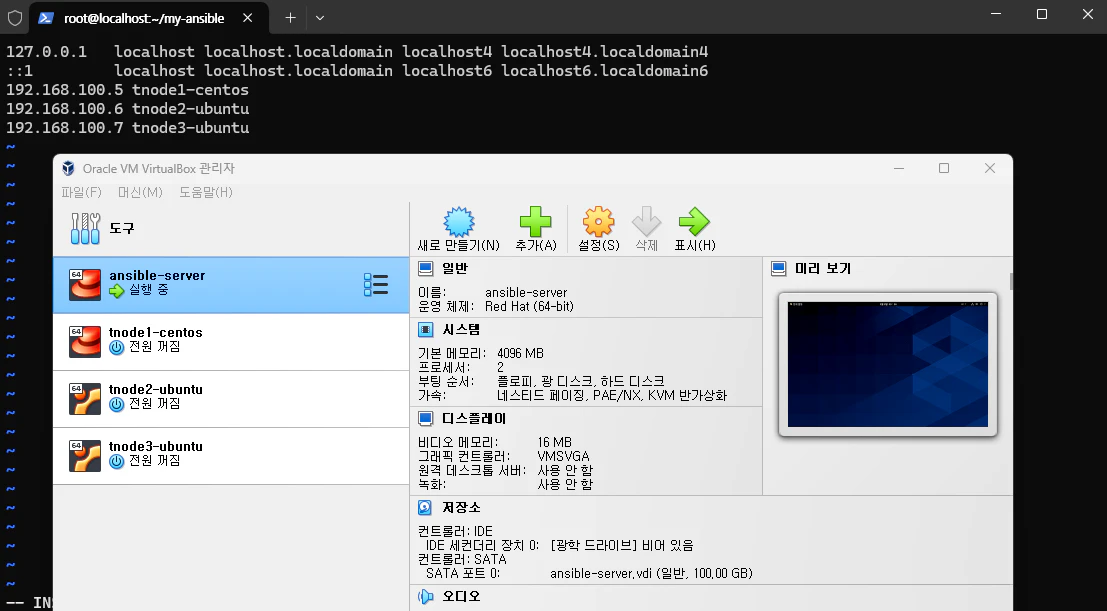Click the greyed Discard (삭제) arrow icon

click(647, 222)
